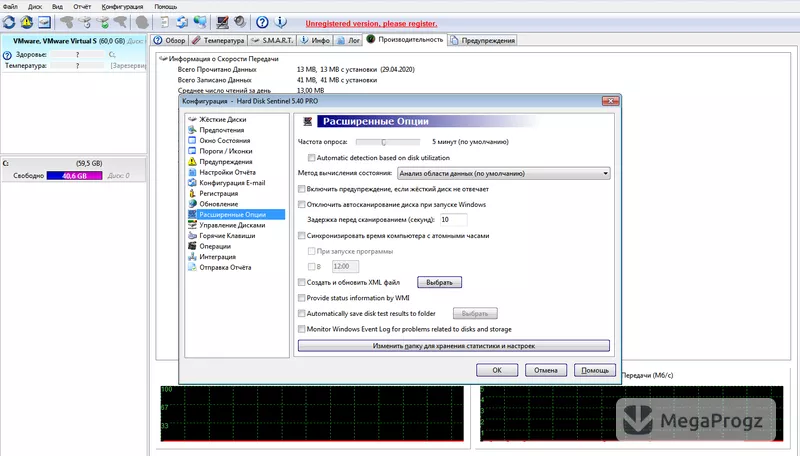The image size is (800, 456).
Task: Click the configuration monitor toolbar icon
Action: point(222,22)
